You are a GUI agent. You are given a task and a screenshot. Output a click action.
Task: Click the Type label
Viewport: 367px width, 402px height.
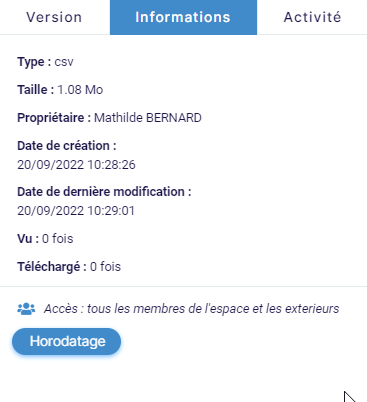point(34,62)
